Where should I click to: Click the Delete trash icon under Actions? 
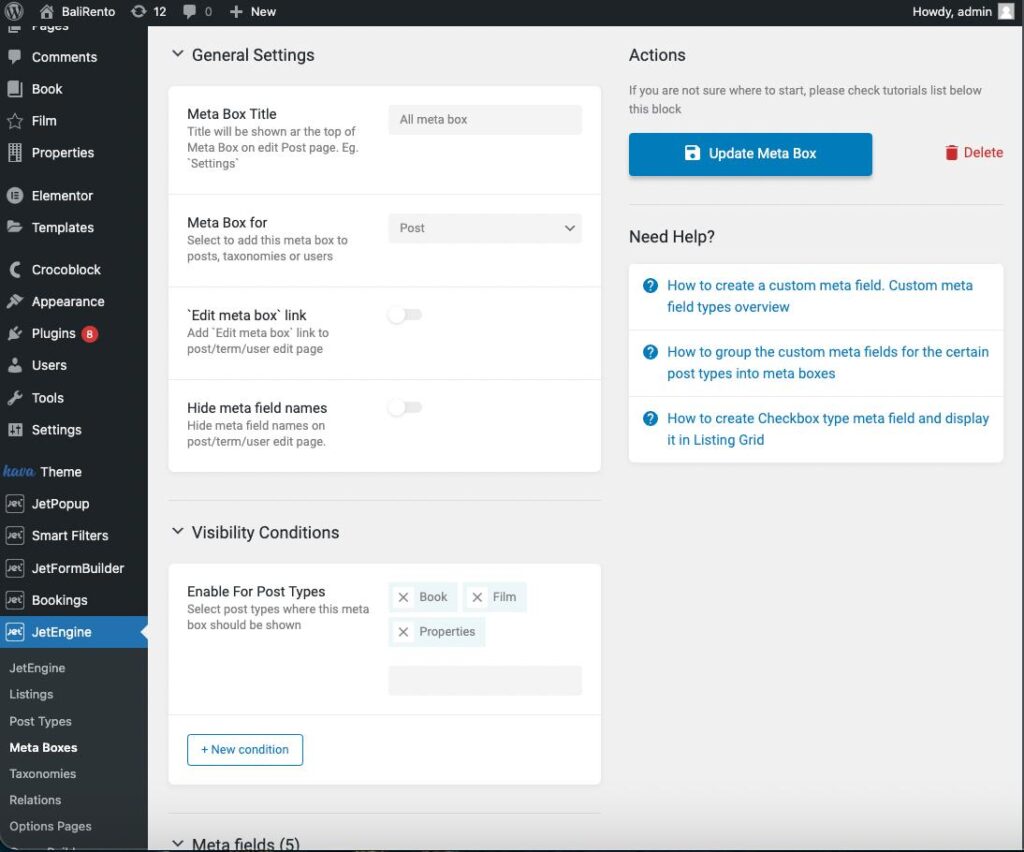point(950,152)
